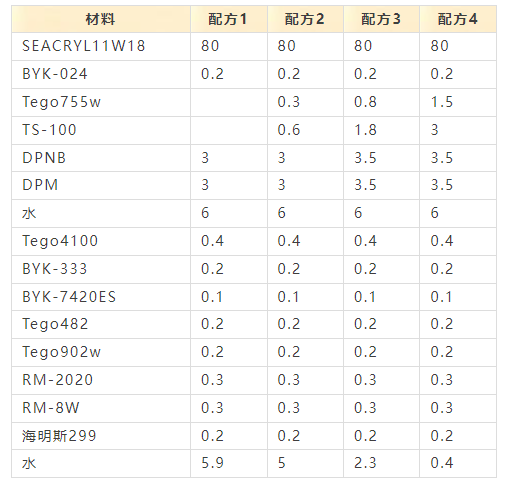Select the Tego4100 cell

click(101, 242)
